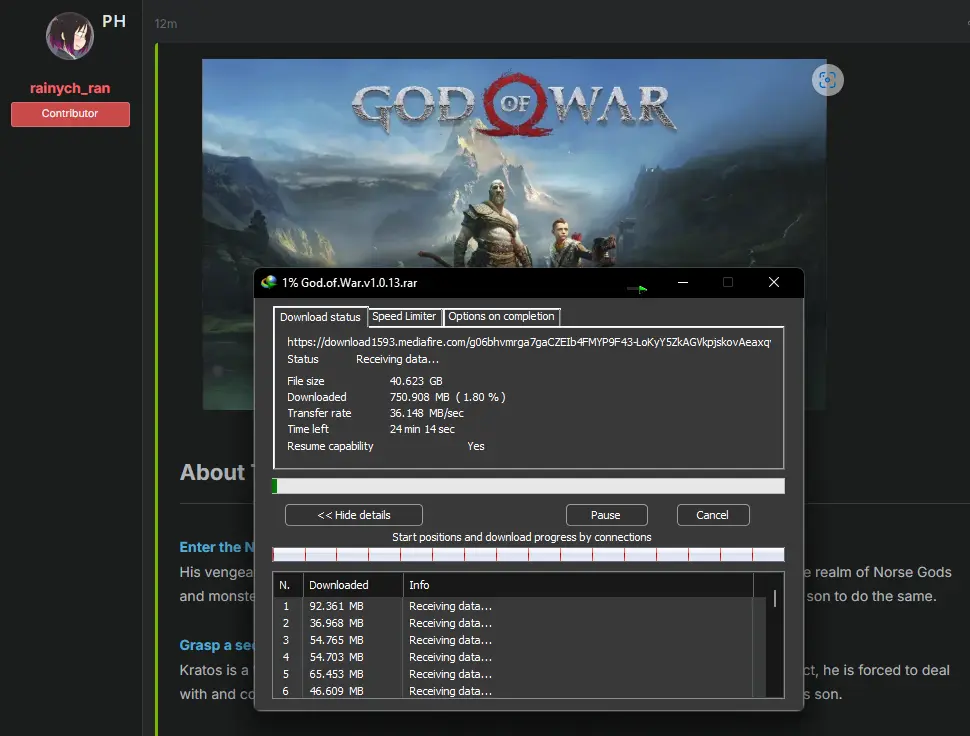Open the Speed Limiter tab
970x736 pixels.
[x=405, y=317]
